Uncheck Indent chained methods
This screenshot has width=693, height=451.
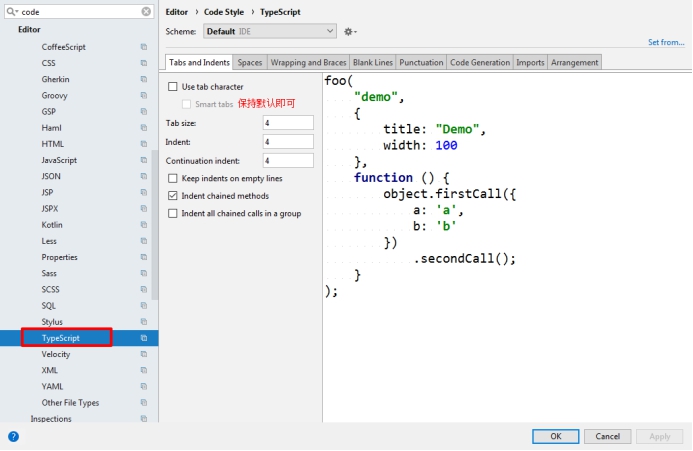[172, 196]
